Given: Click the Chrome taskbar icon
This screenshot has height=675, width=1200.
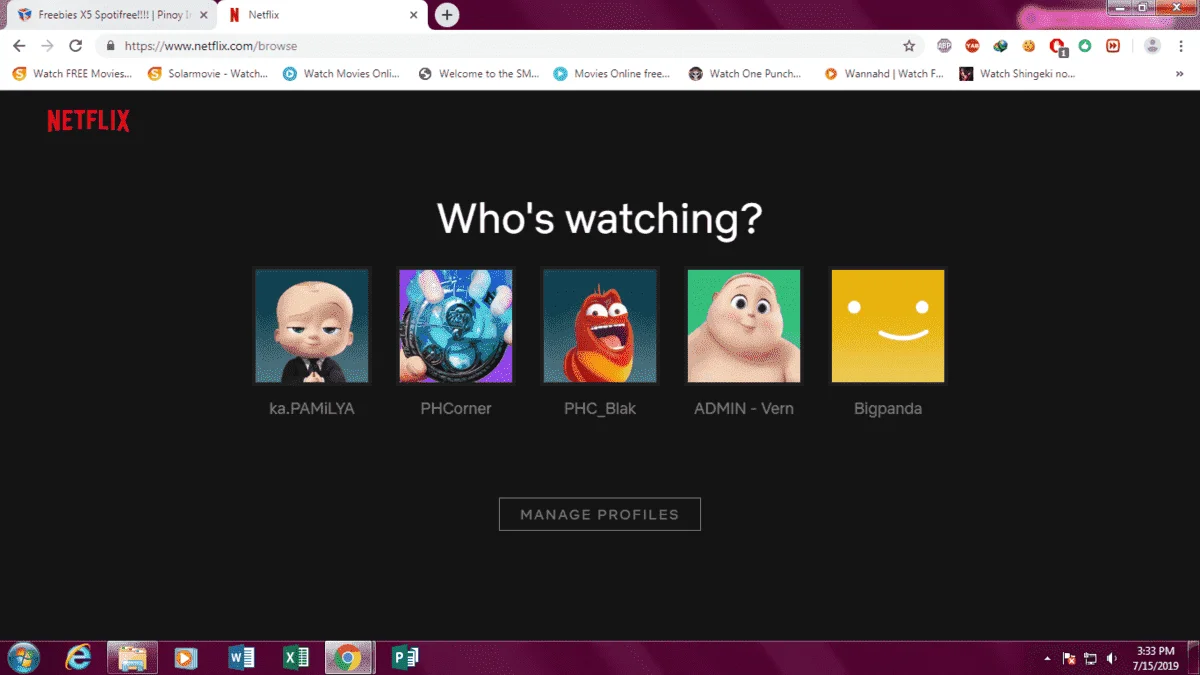Looking at the screenshot, I should (x=348, y=657).
